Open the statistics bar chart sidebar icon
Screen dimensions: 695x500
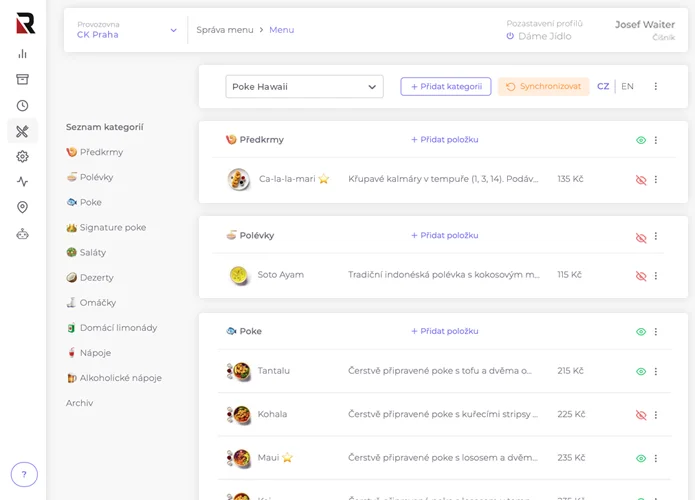(x=22, y=54)
